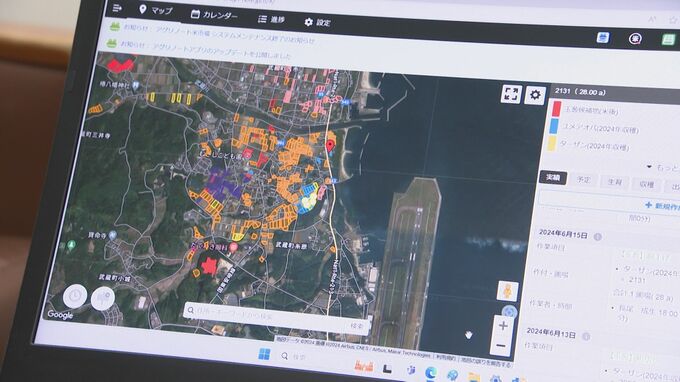The width and height of the screenshot is (680, 382).
Task: Click the clock history round button on map
Action: (x=75, y=297)
